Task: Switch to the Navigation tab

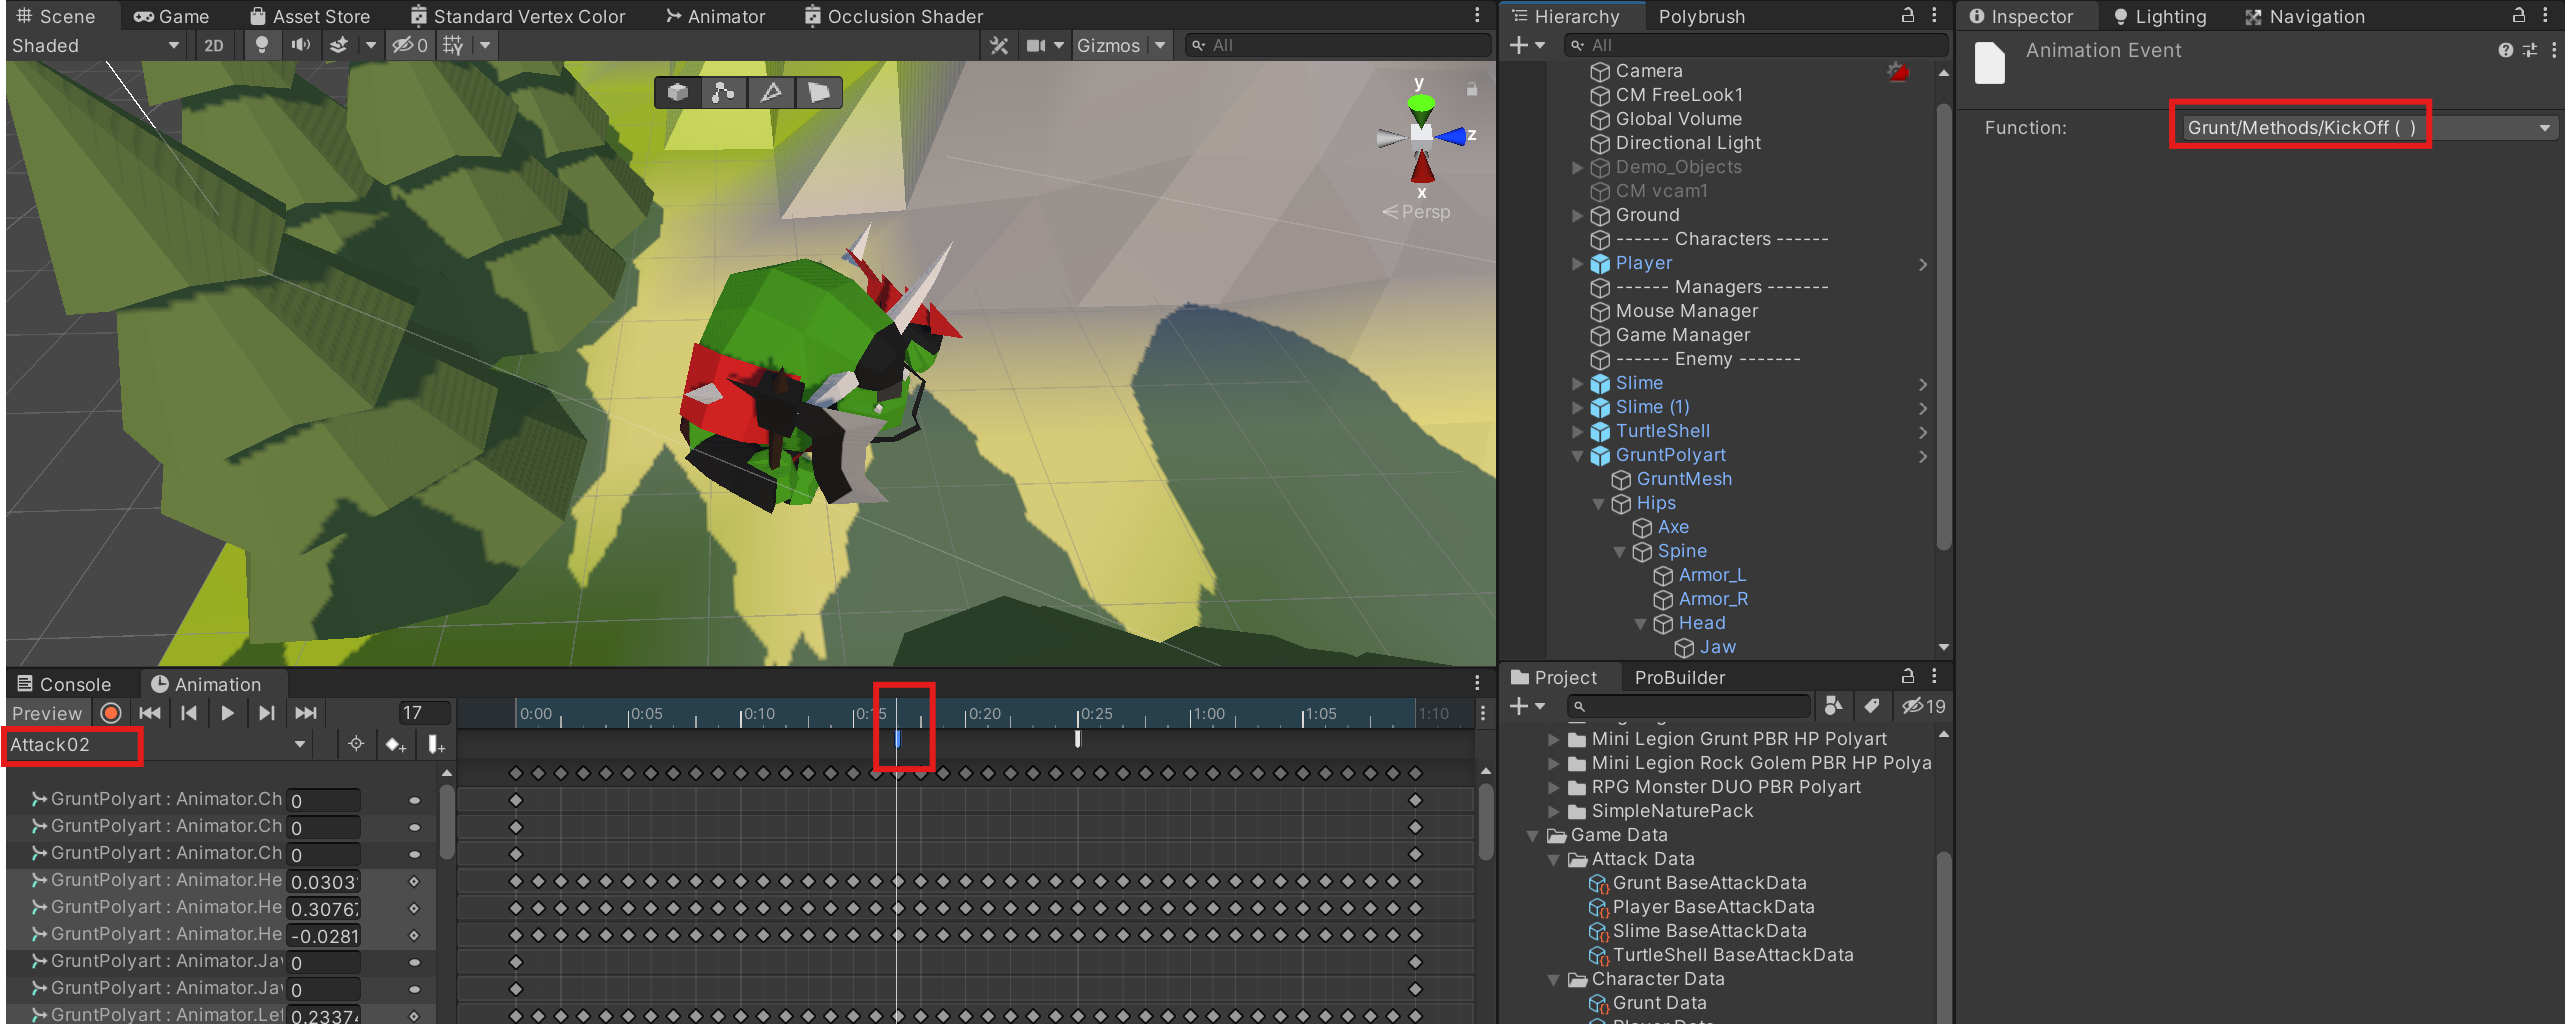Action: pos(2304,16)
